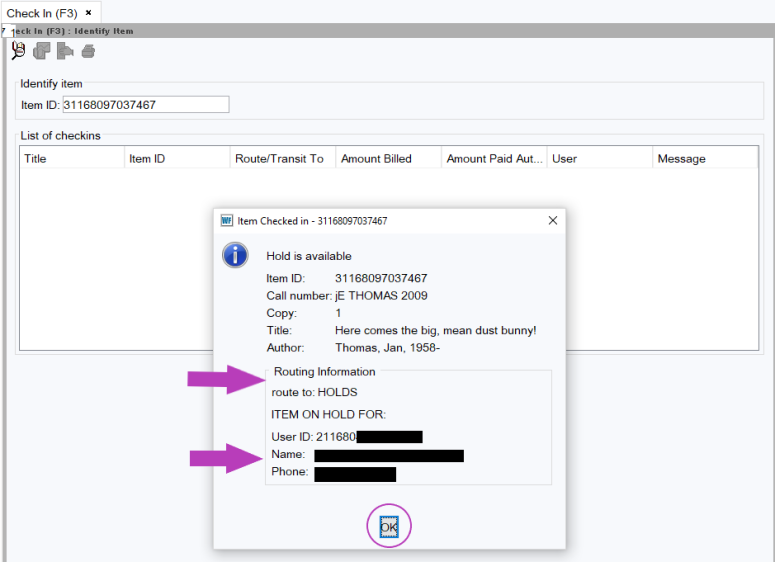Click the blue information icon in dialog
The width and height of the screenshot is (775, 562).
coord(235,255)
